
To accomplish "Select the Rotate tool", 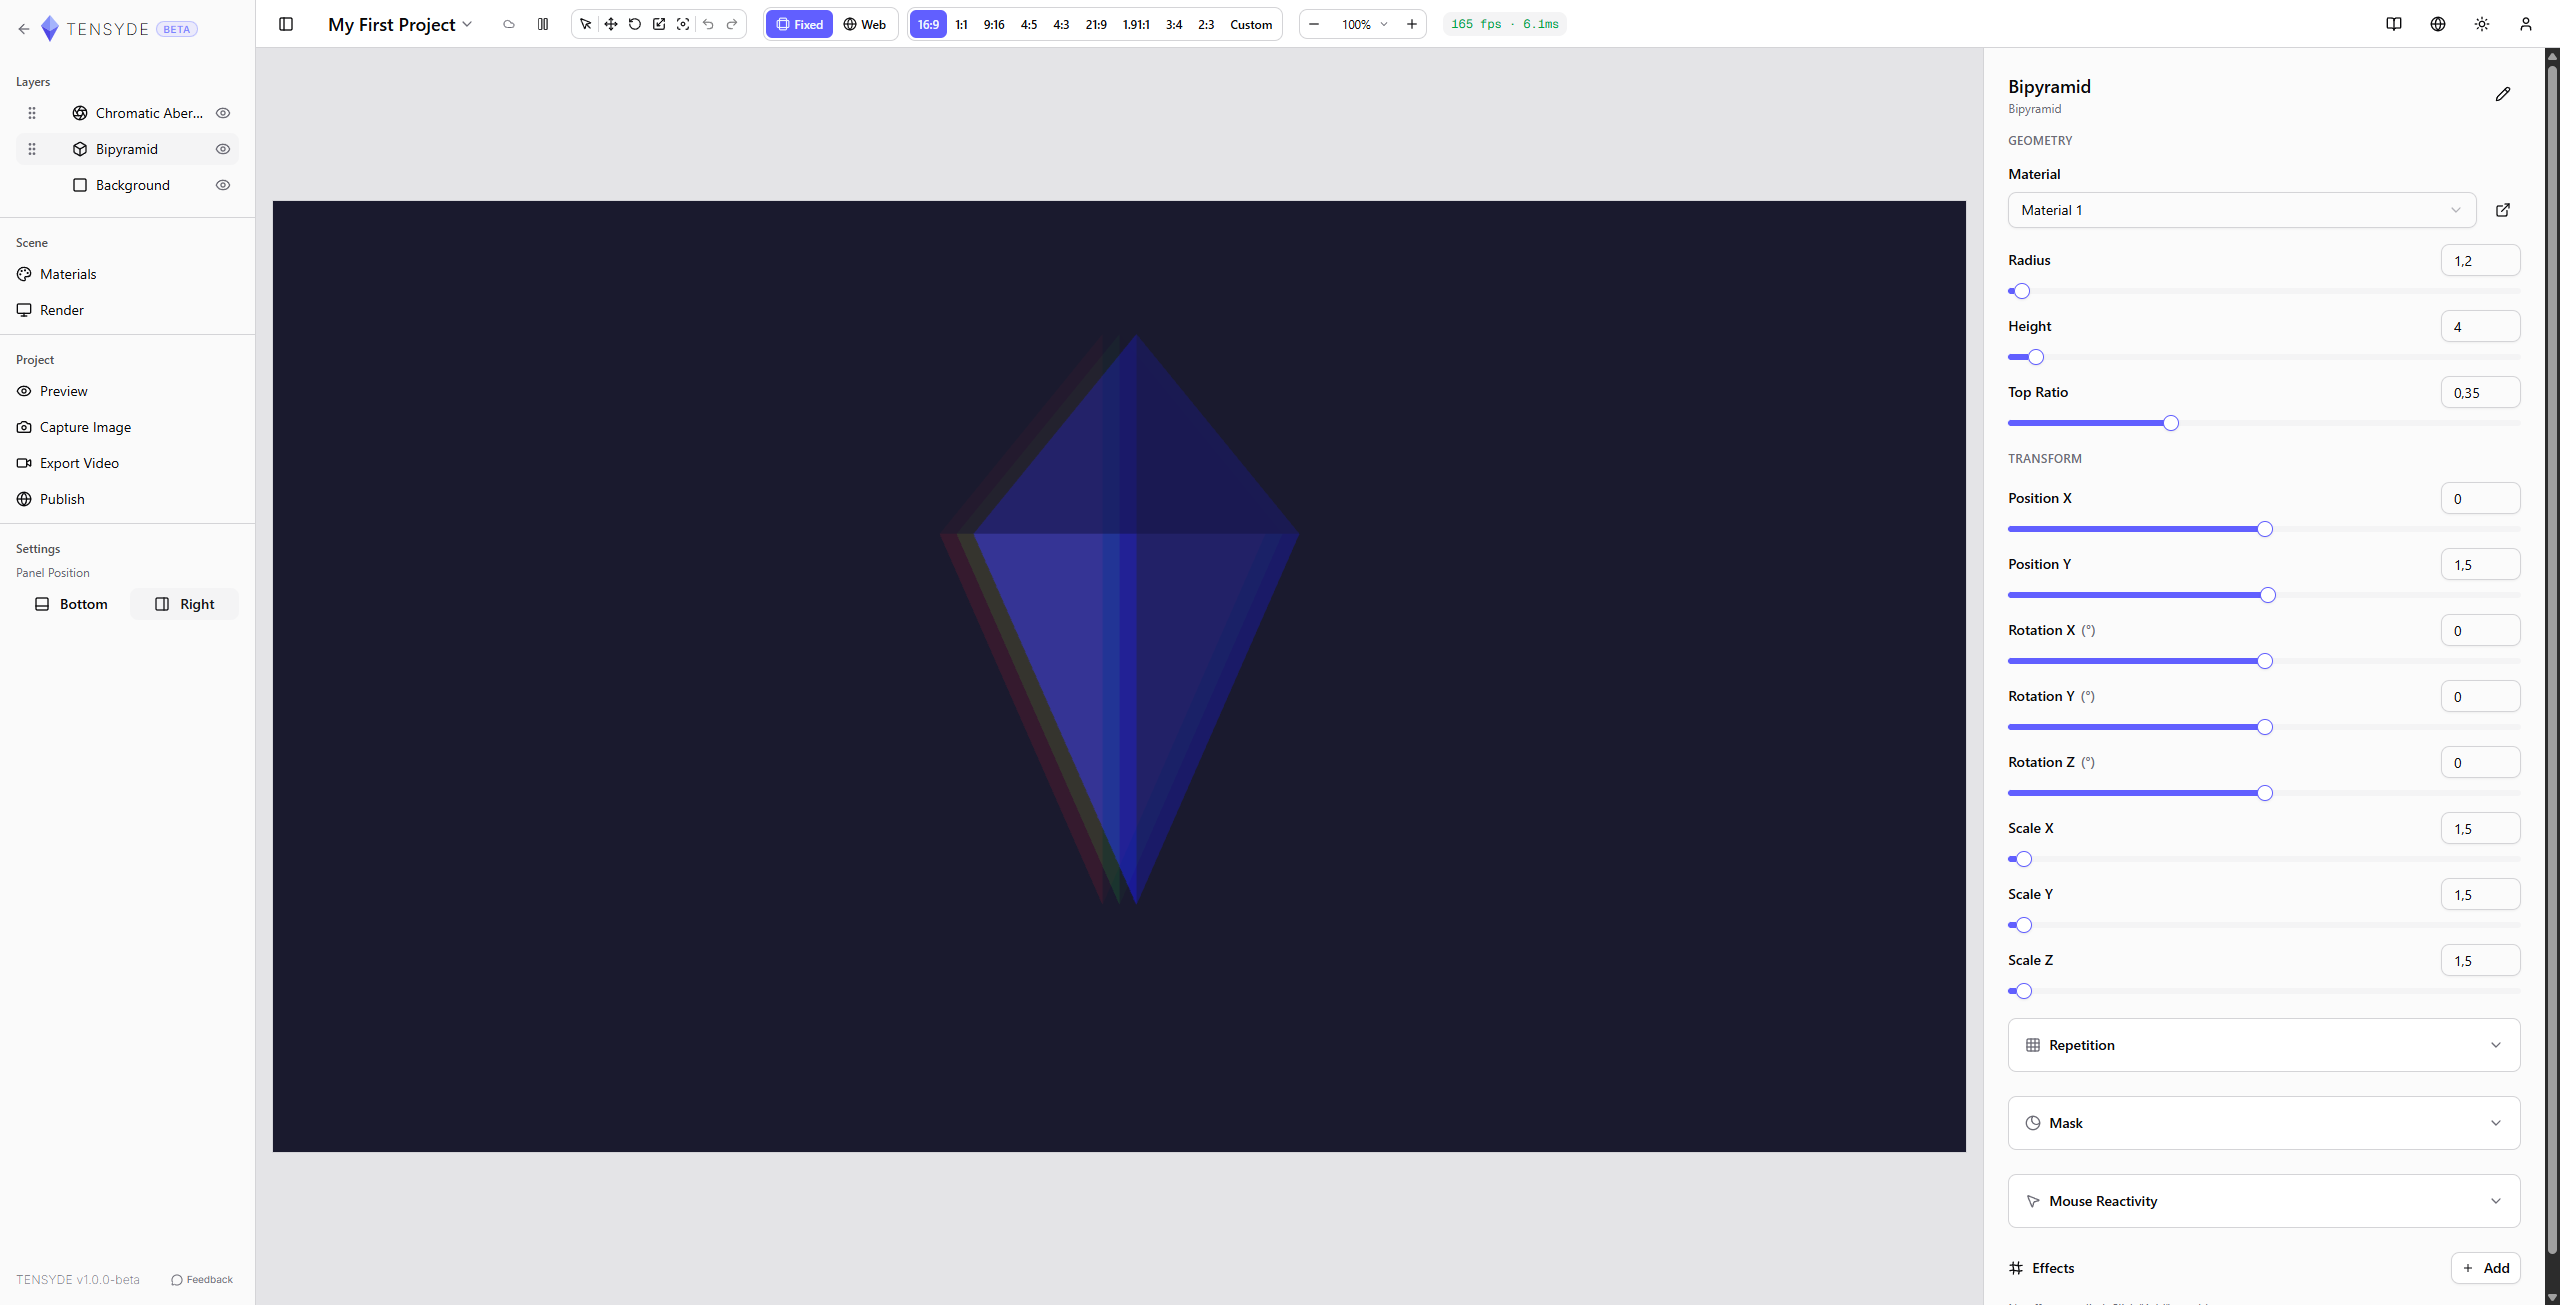I will [634, 24].
